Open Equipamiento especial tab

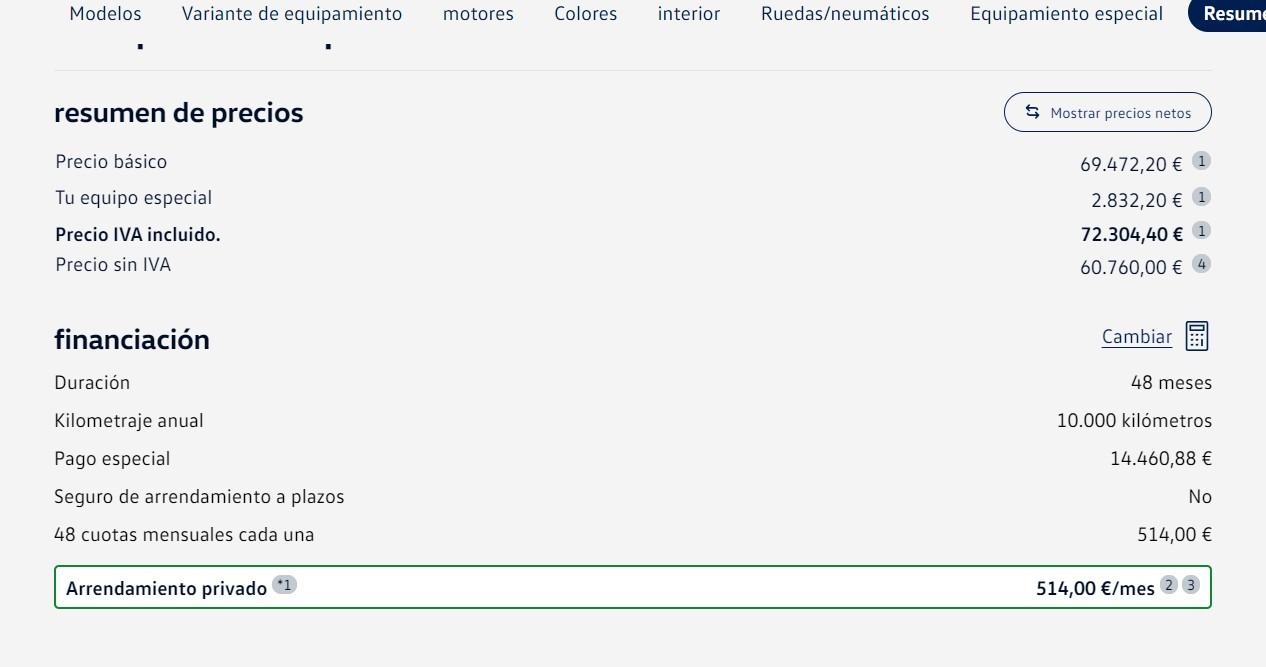click(x=1067, y=14)
